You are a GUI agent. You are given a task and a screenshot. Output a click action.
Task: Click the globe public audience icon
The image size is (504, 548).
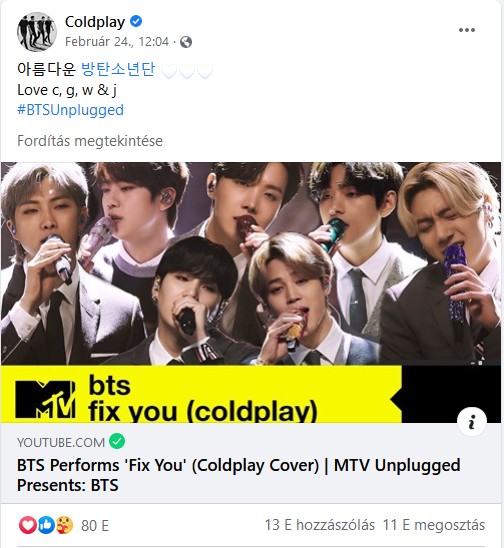pos(186,42)
